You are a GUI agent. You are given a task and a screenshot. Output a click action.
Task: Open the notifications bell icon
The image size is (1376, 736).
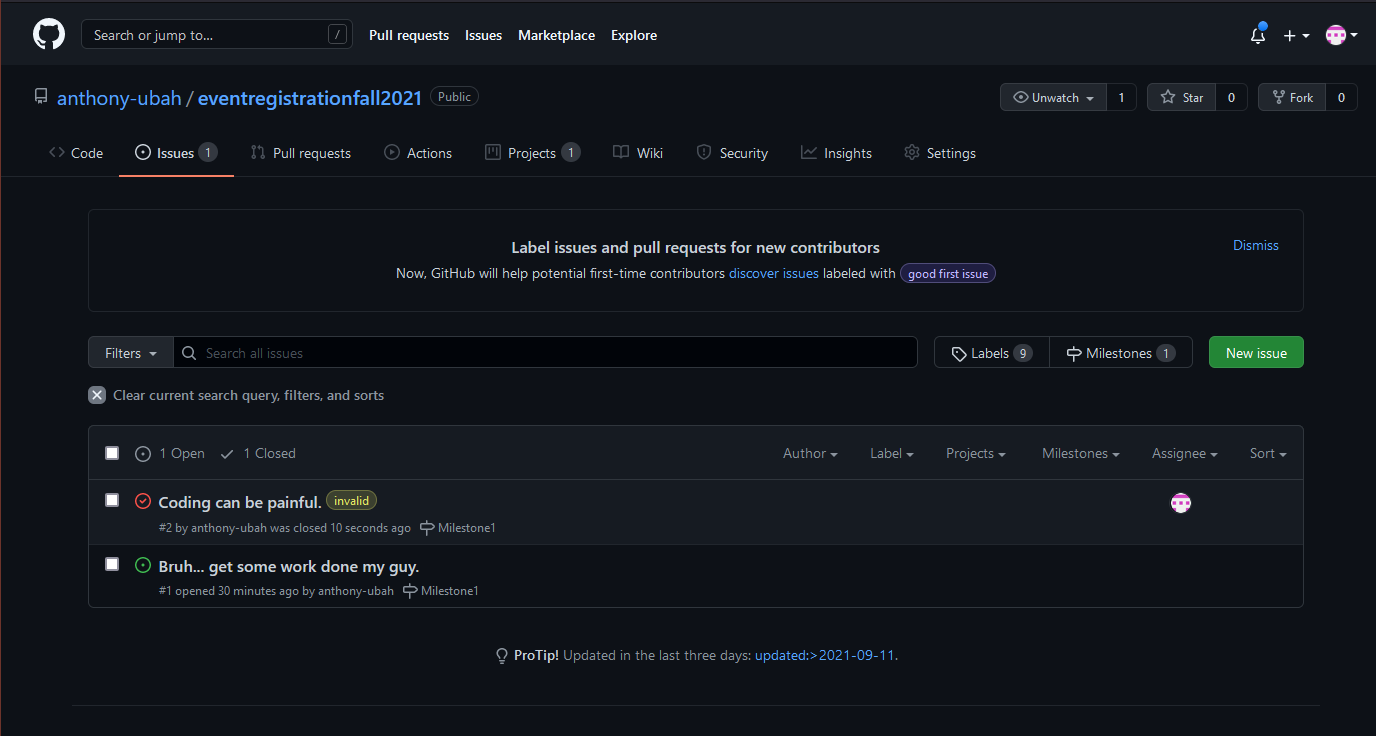(x=1258, y=35)
